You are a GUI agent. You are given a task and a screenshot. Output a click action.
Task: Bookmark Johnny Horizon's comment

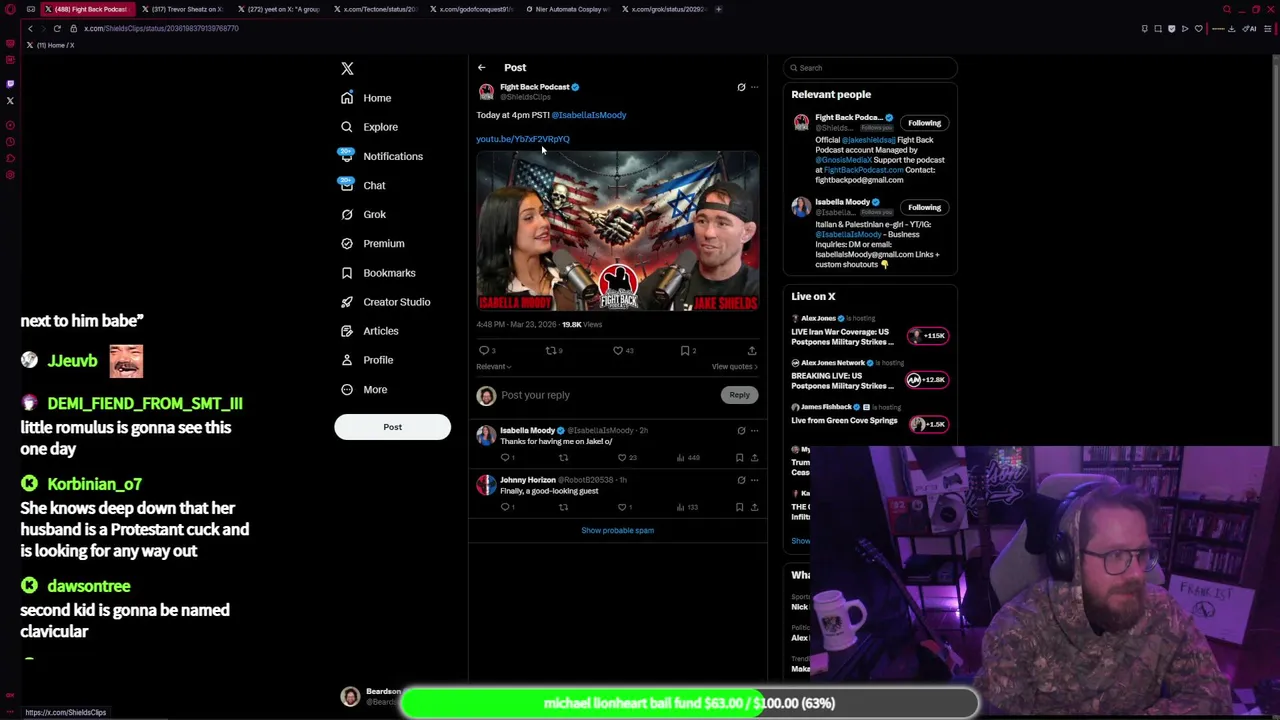740,507
